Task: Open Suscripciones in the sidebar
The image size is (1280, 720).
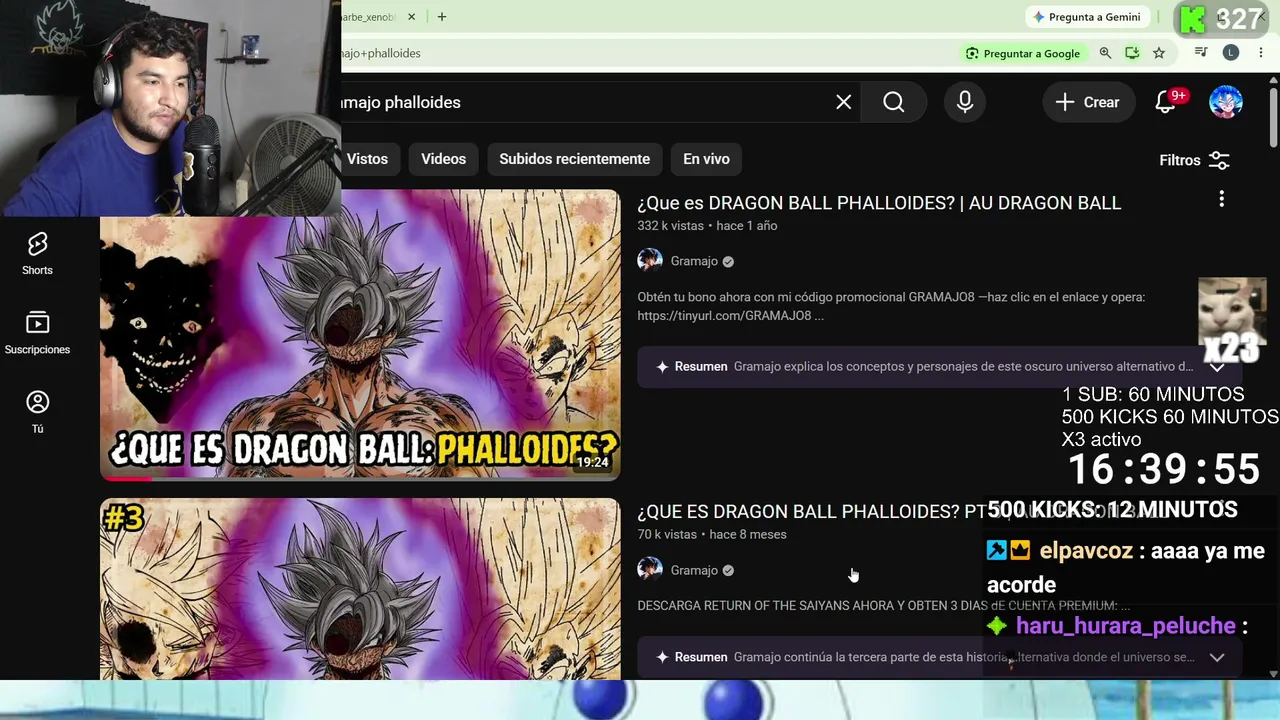Action: (37, 333)
